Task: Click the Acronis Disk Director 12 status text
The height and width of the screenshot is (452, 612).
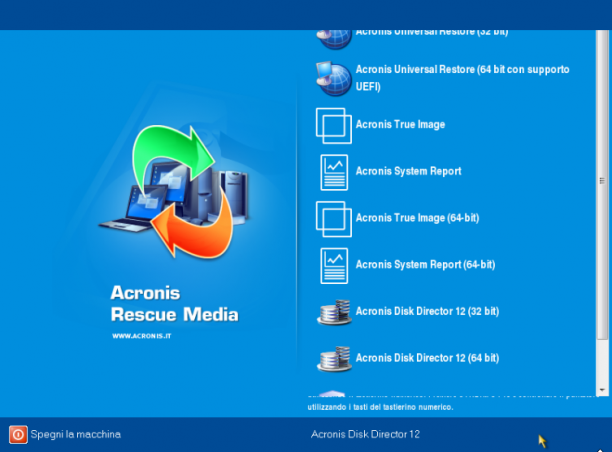Action: click(x=365, y=434)
